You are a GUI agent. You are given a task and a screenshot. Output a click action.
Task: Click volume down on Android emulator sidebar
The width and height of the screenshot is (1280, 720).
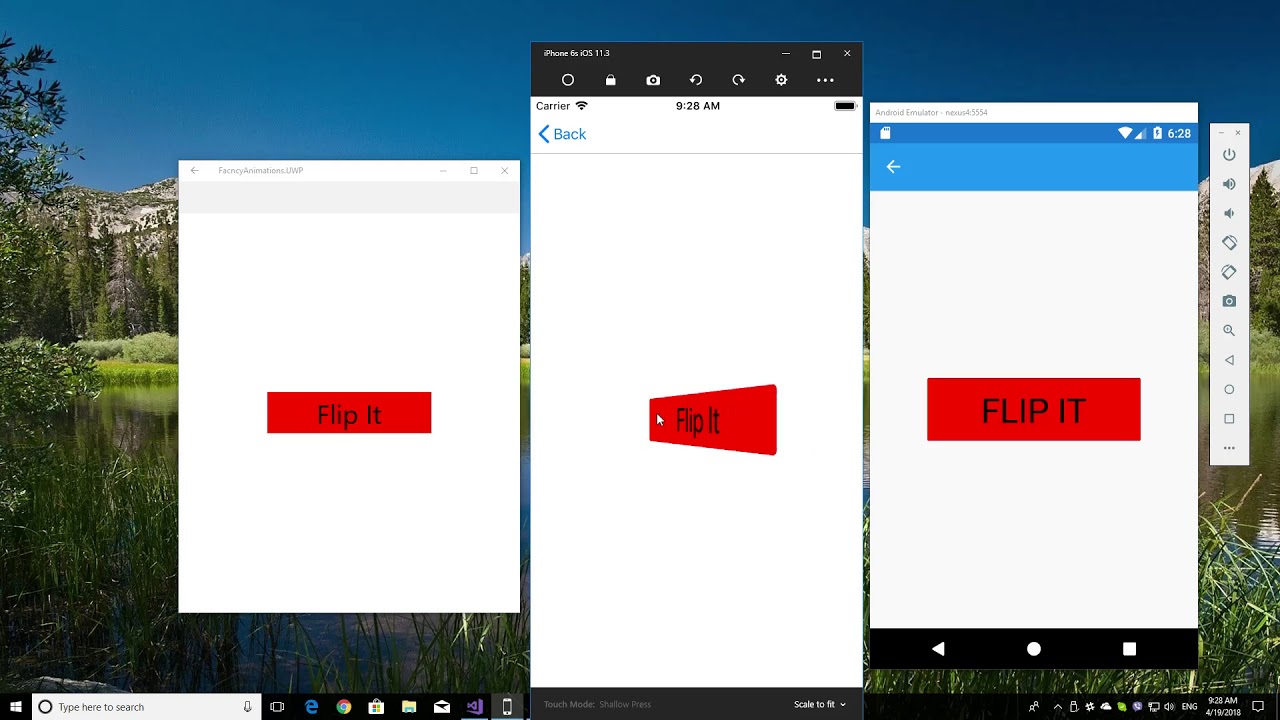[1229, 213]
